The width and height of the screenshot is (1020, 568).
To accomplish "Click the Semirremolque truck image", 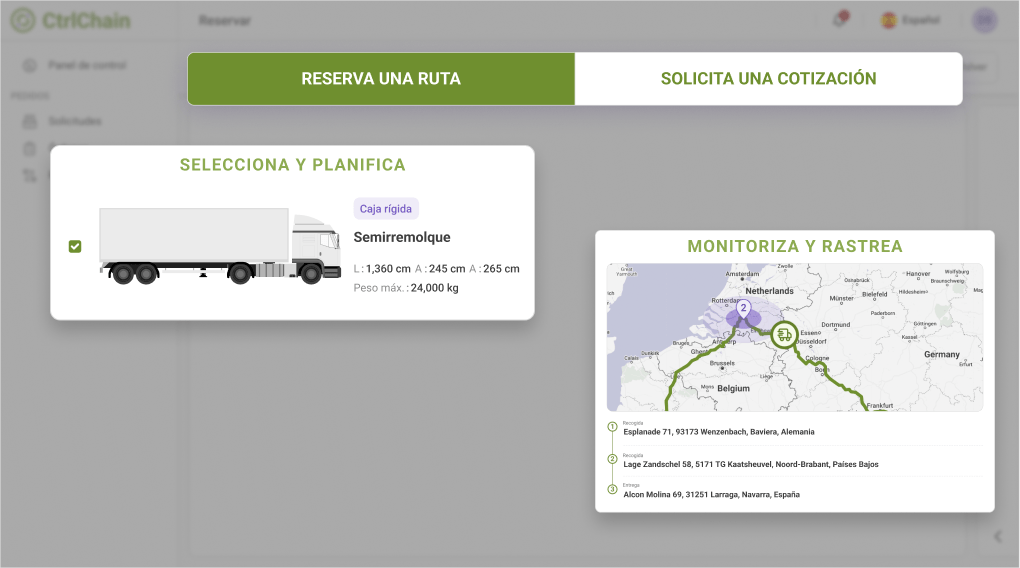I will pyautogui.click(x=220, y=246).
